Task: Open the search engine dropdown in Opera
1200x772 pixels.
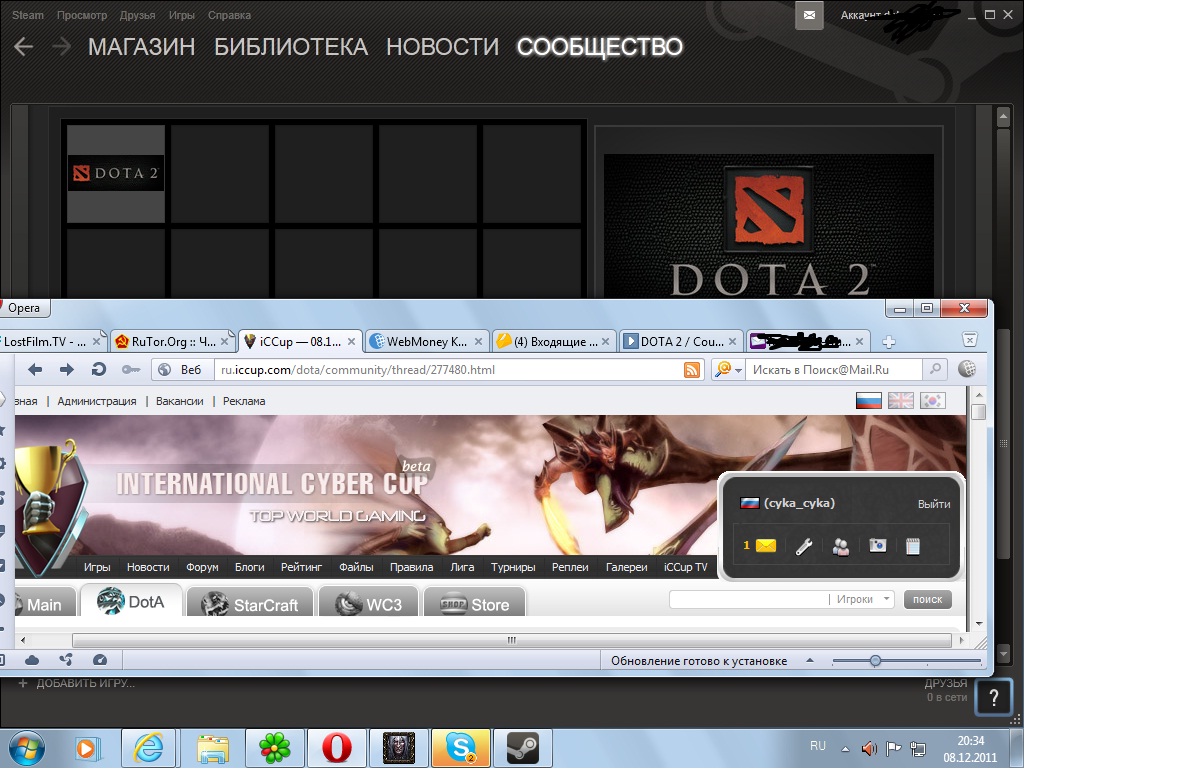Action: point(728,370)
